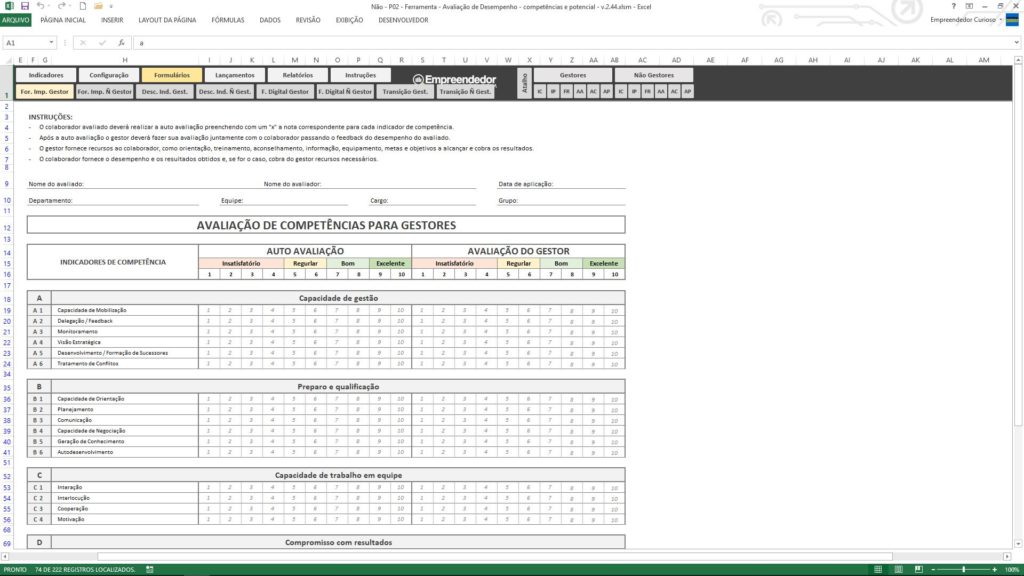Open the ARQUIVO menu
The width and height of the screenshot is (1024, 576).
tap(16, 19)
